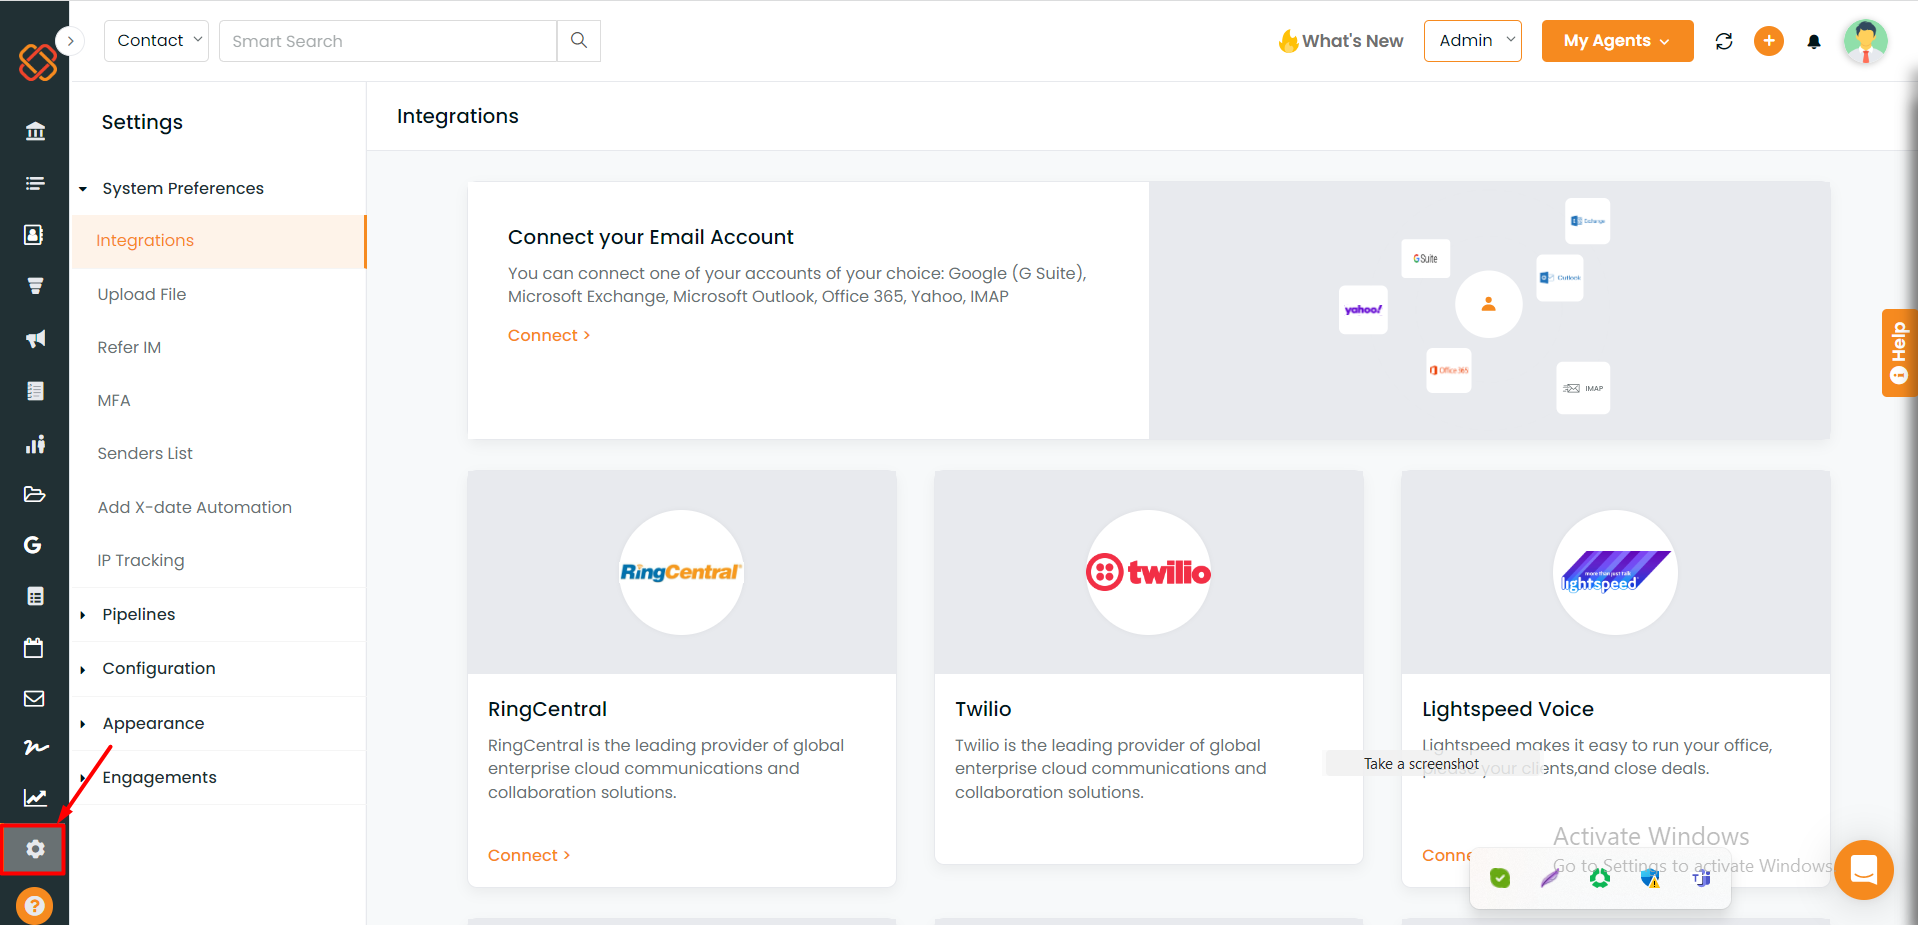Click the Windows Security tray icon

click(x=1650, y=878)
